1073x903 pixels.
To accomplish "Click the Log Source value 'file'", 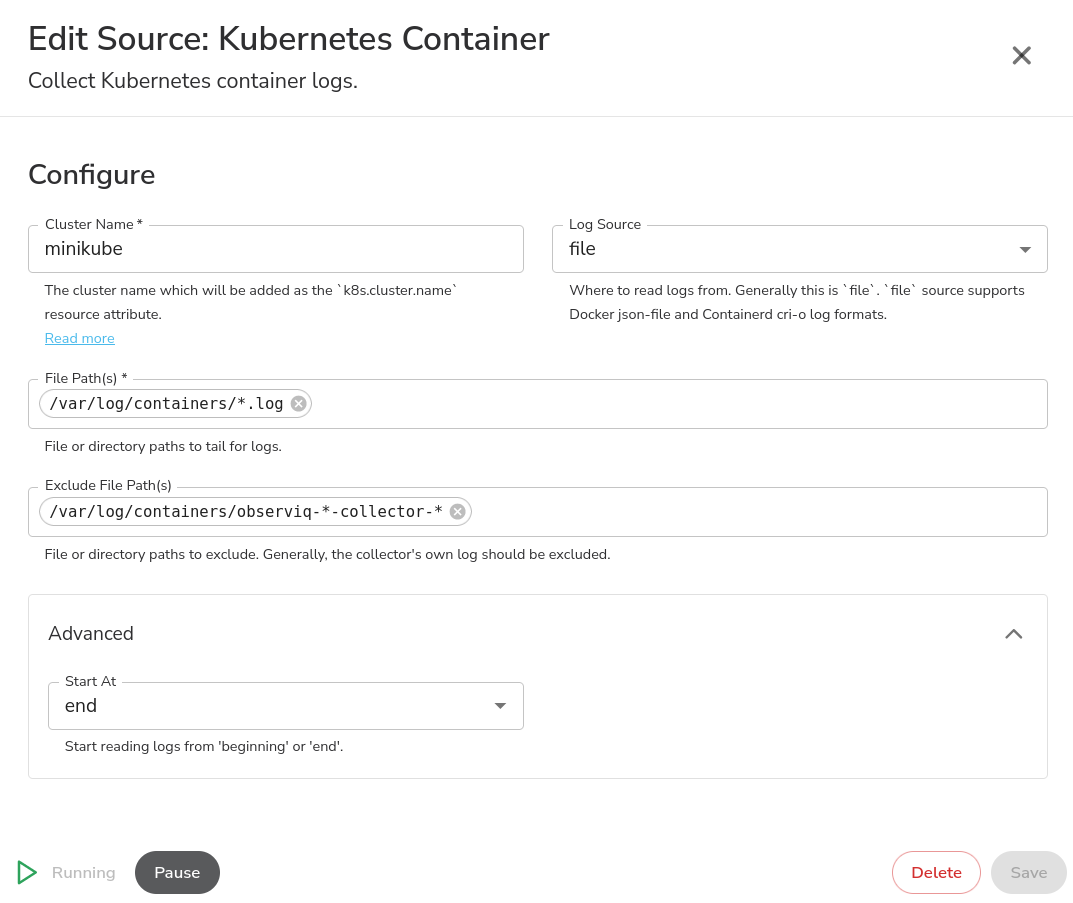I will pos(583,249).
